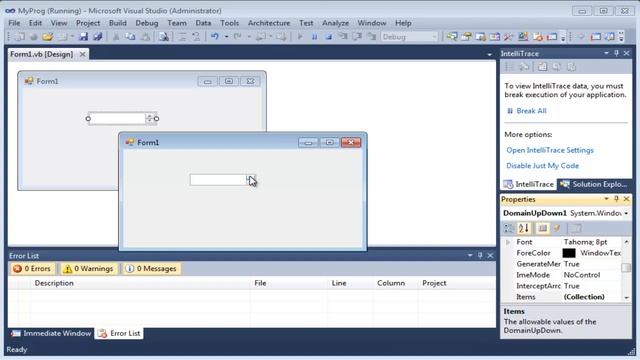Open the Undo history dropdown arrow

(226, 37)
